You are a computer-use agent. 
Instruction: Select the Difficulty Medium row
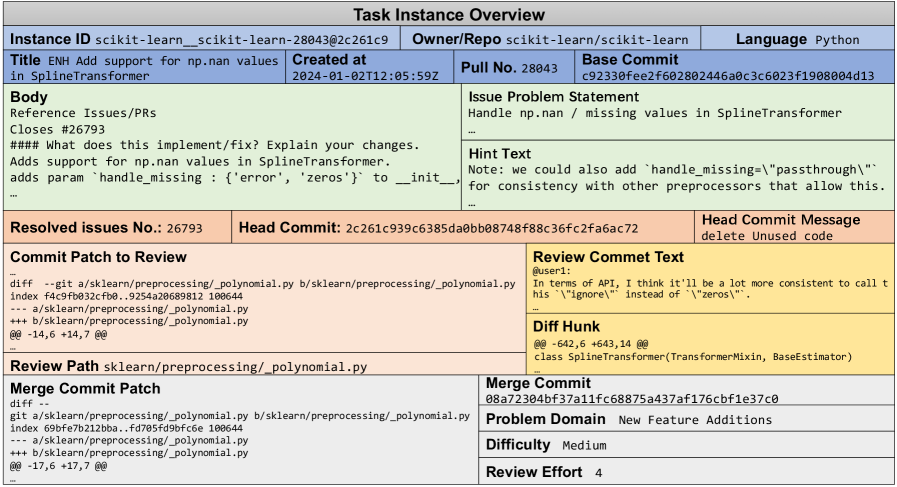pyautogui.click(x=686, y=445)
